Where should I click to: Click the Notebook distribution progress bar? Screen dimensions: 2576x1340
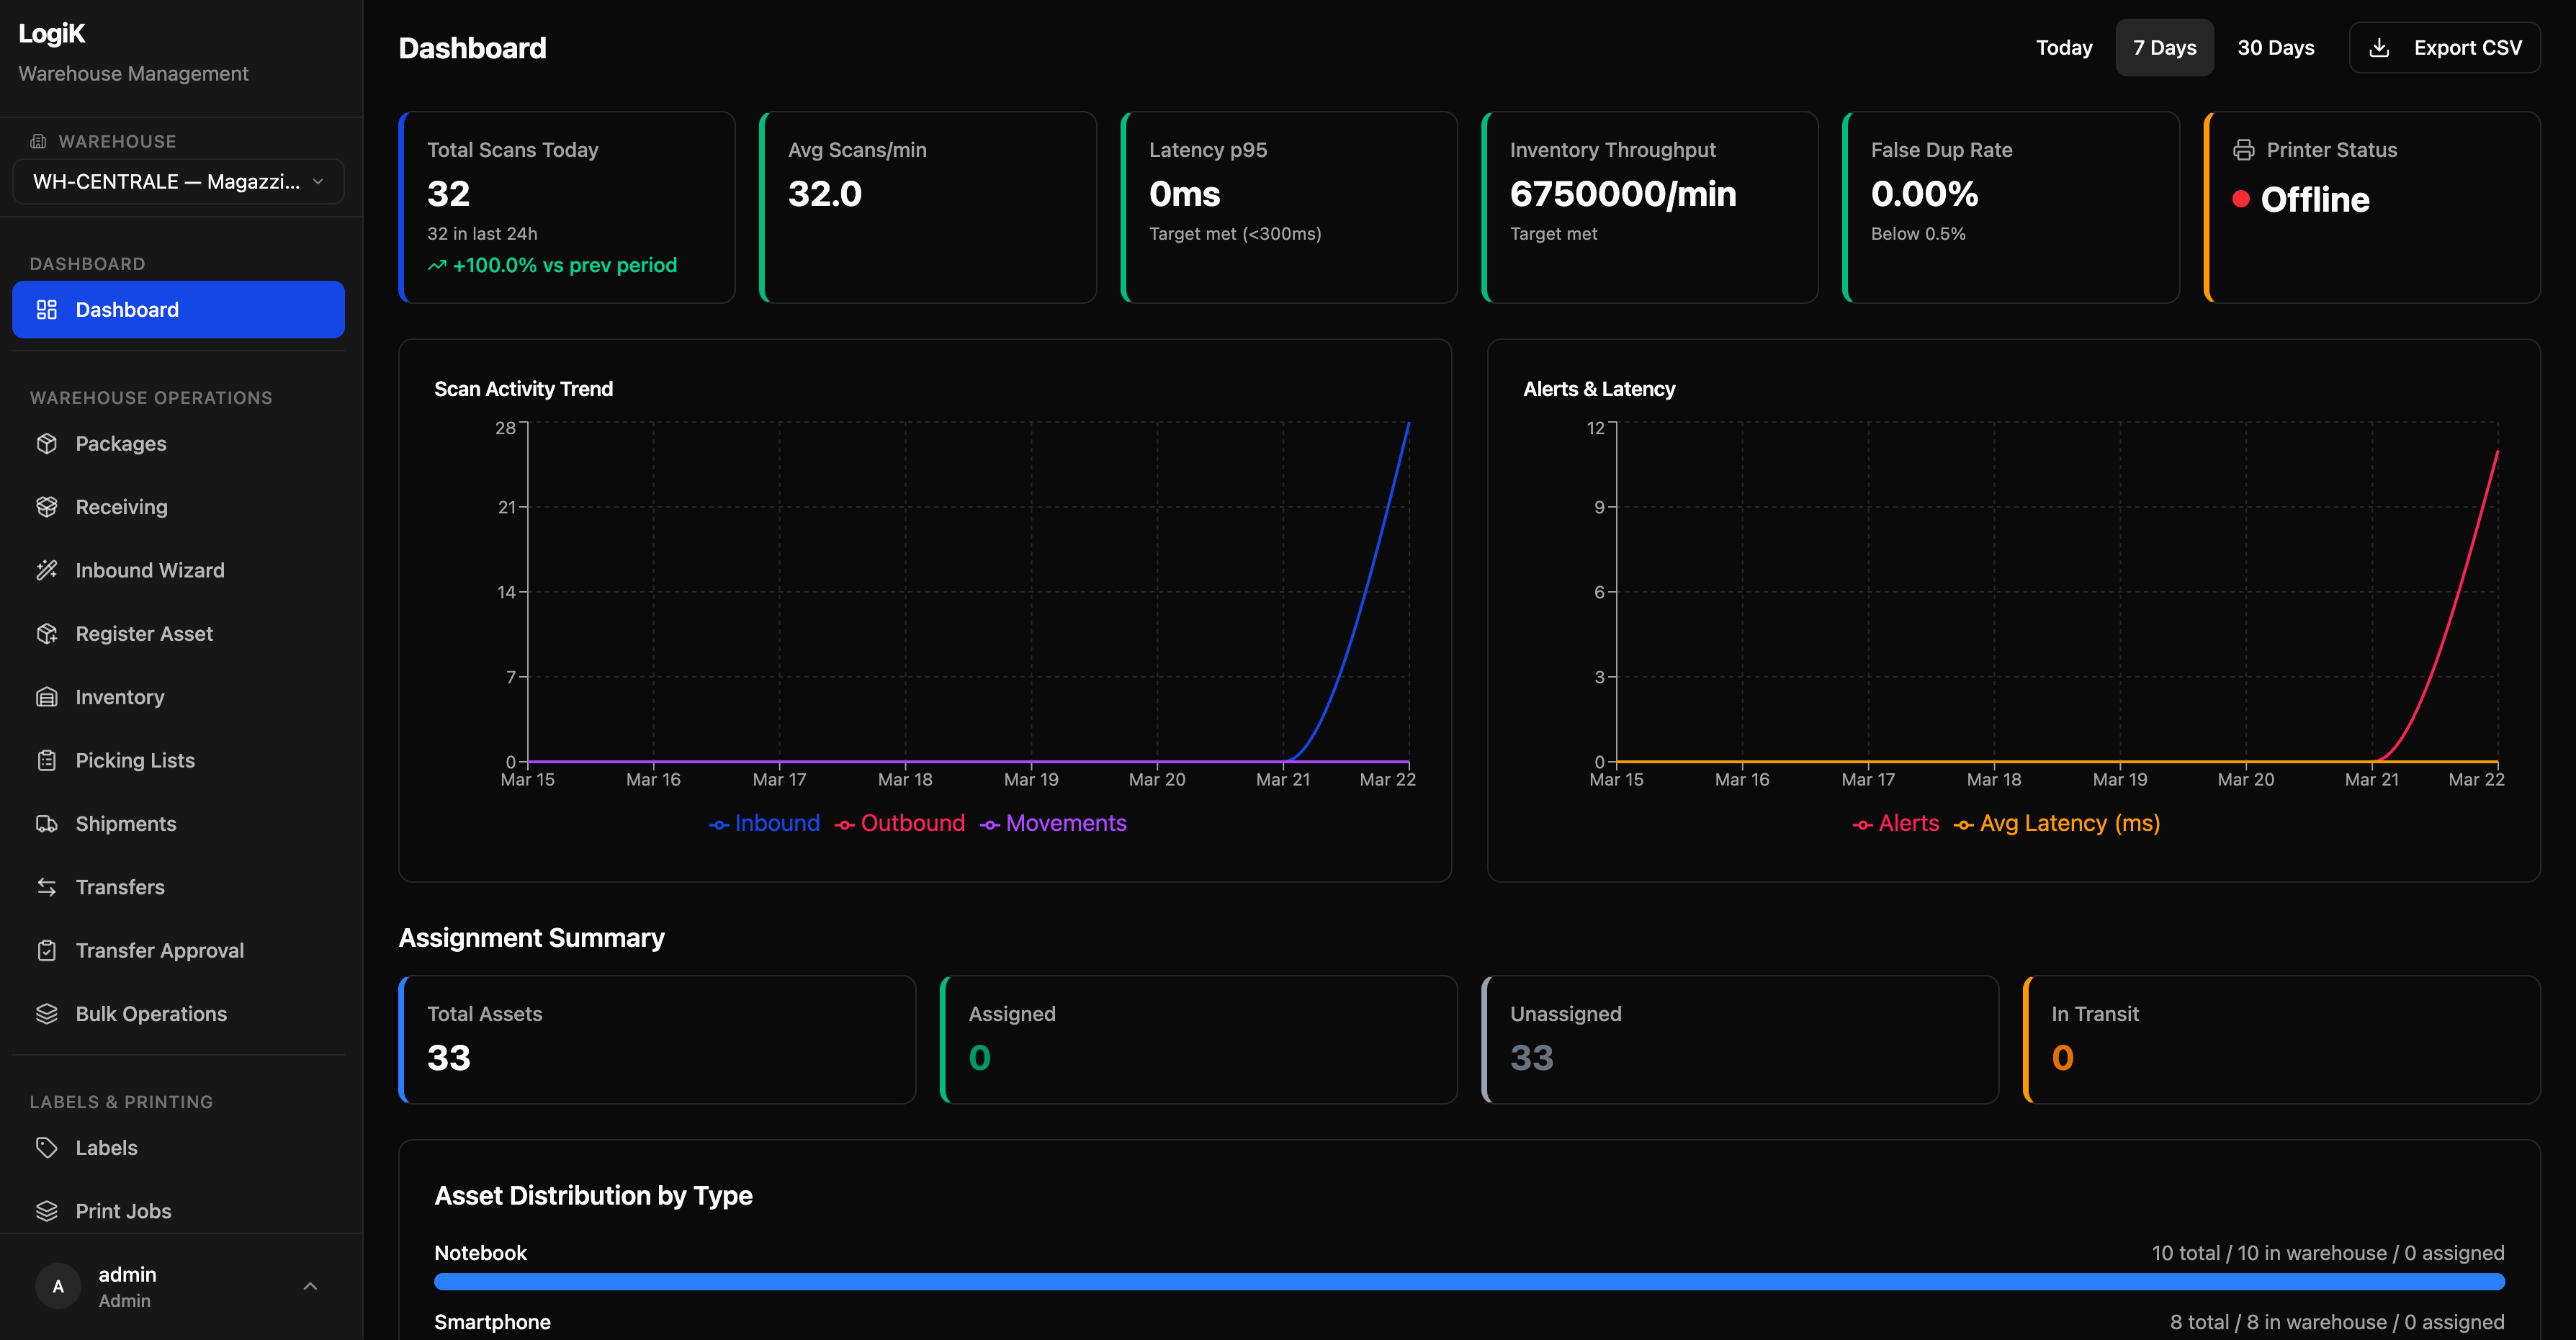(1469, 1282)
